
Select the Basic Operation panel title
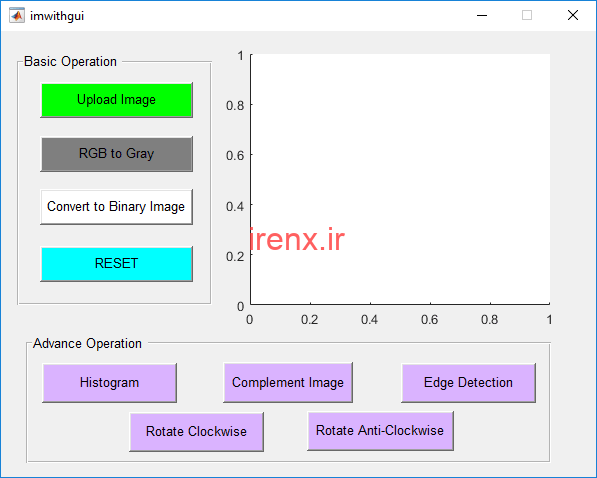(70, 61)
